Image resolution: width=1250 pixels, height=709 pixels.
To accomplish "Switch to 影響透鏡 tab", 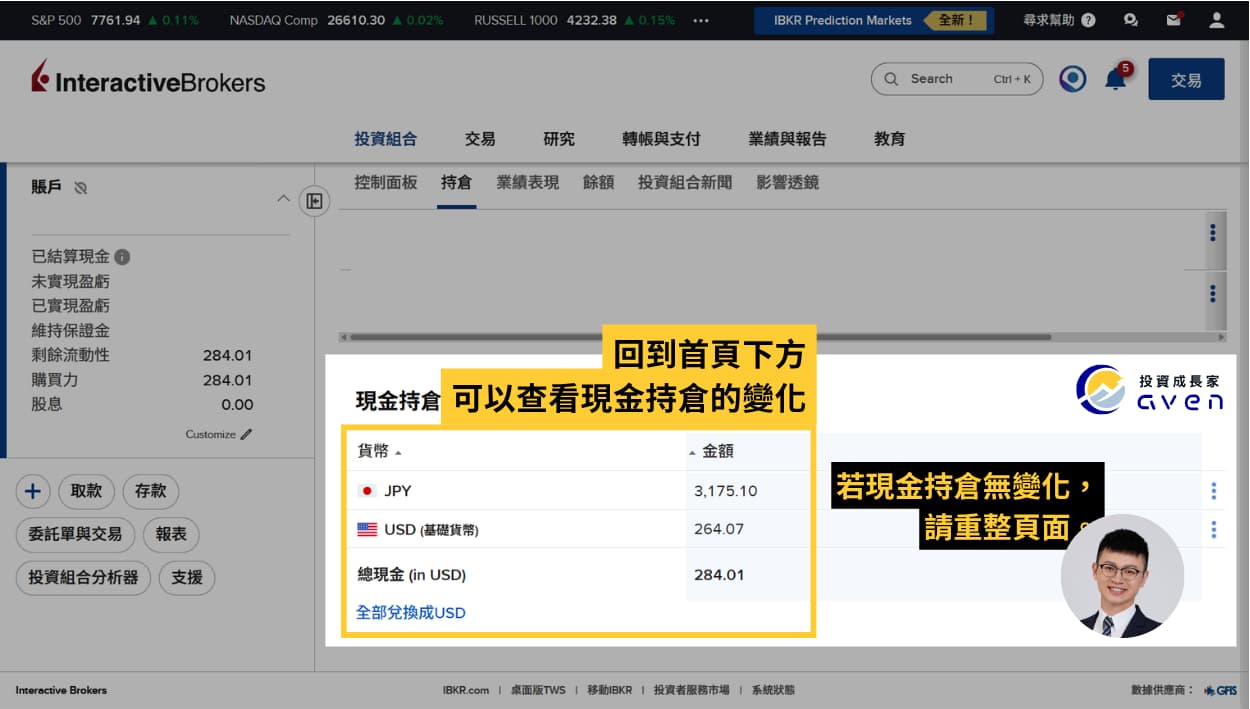I will tap(788, 182).
